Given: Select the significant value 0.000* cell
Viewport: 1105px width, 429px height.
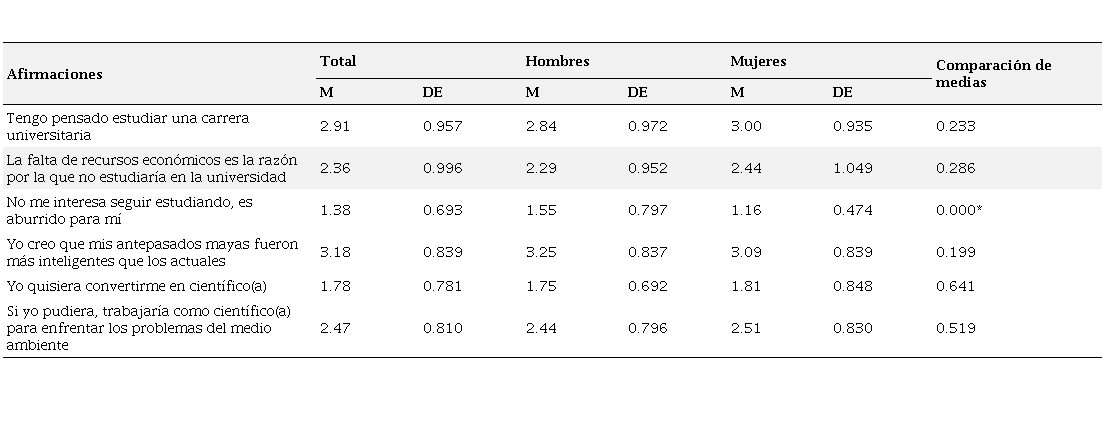Looking at the screenshot, I should 958,210.
